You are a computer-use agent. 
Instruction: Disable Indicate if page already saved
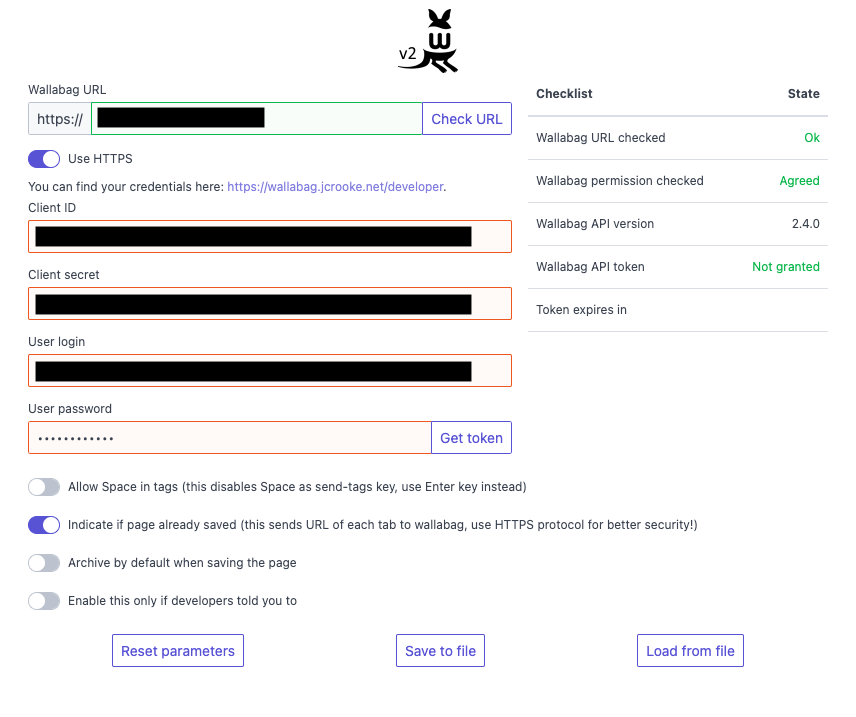point(44,524)
